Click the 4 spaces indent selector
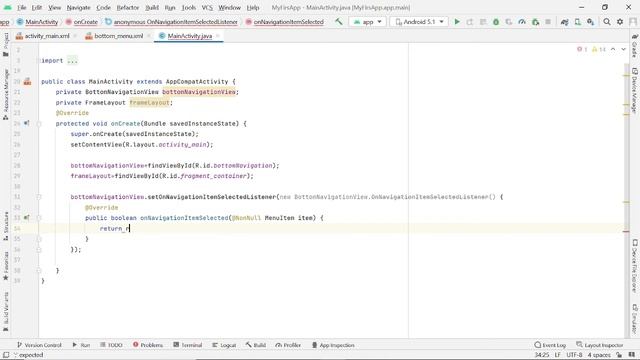 pos(599,355)
